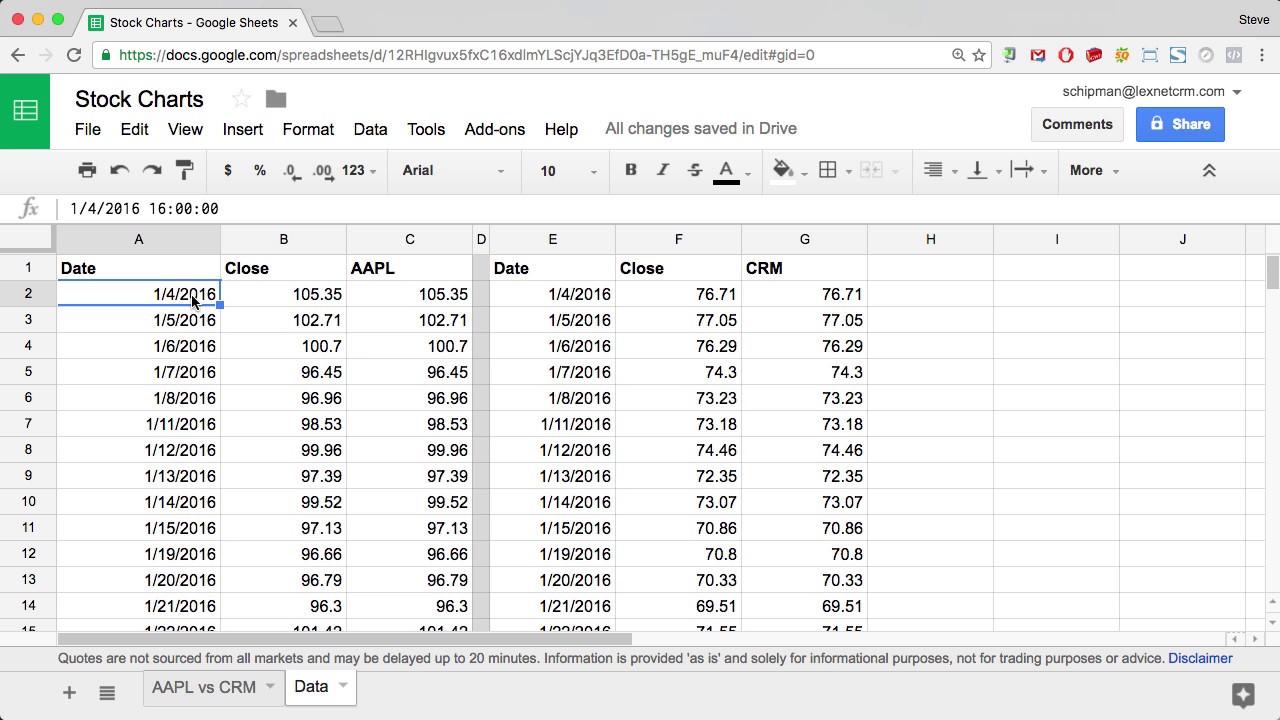Open text wrapping options
Viewport: 1280px width, 720px height.
[1029, 171]
